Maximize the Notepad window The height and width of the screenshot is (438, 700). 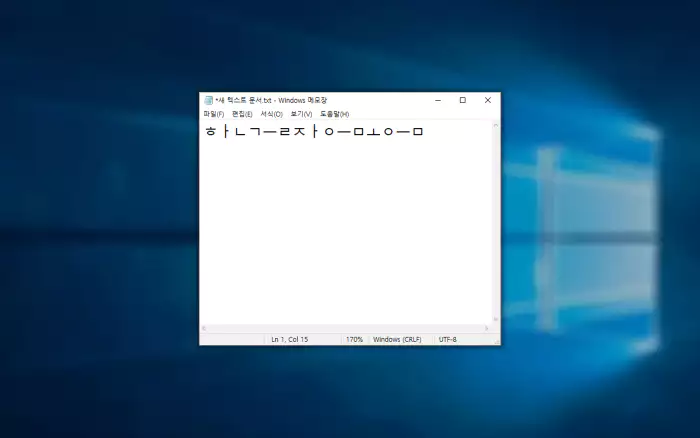coord(462,100)
